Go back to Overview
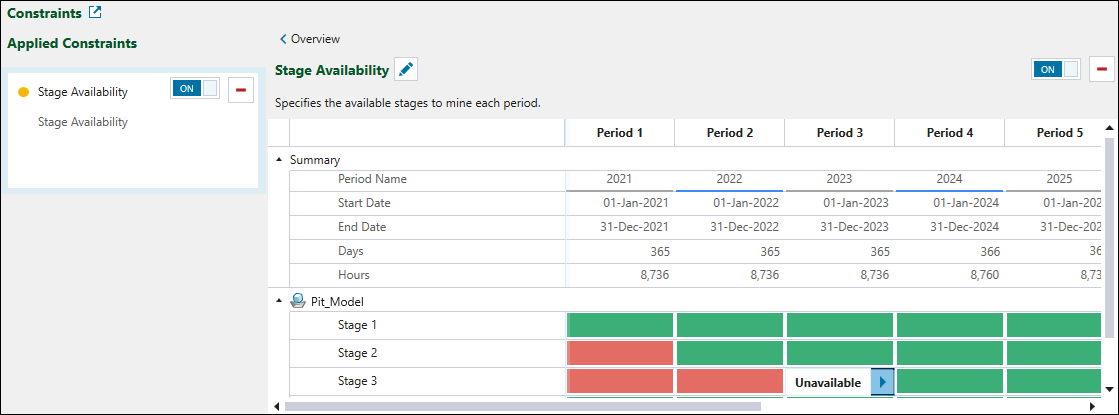Screen dimensions: 1119x415 310,39
